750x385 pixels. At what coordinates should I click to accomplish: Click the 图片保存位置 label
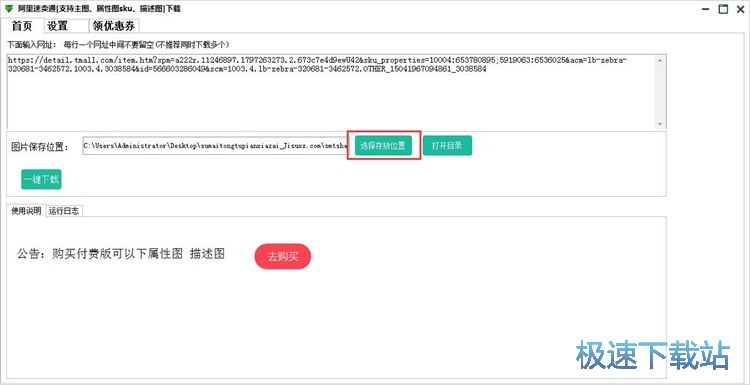click(x=40, y=146)
